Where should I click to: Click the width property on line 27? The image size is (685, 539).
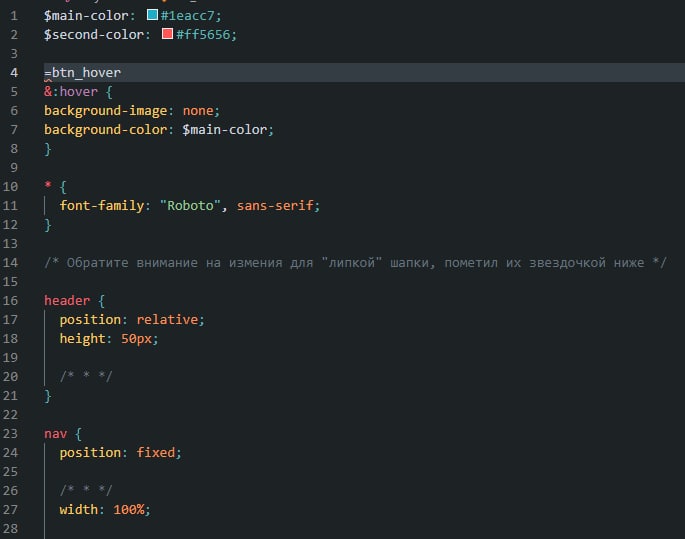79,510
